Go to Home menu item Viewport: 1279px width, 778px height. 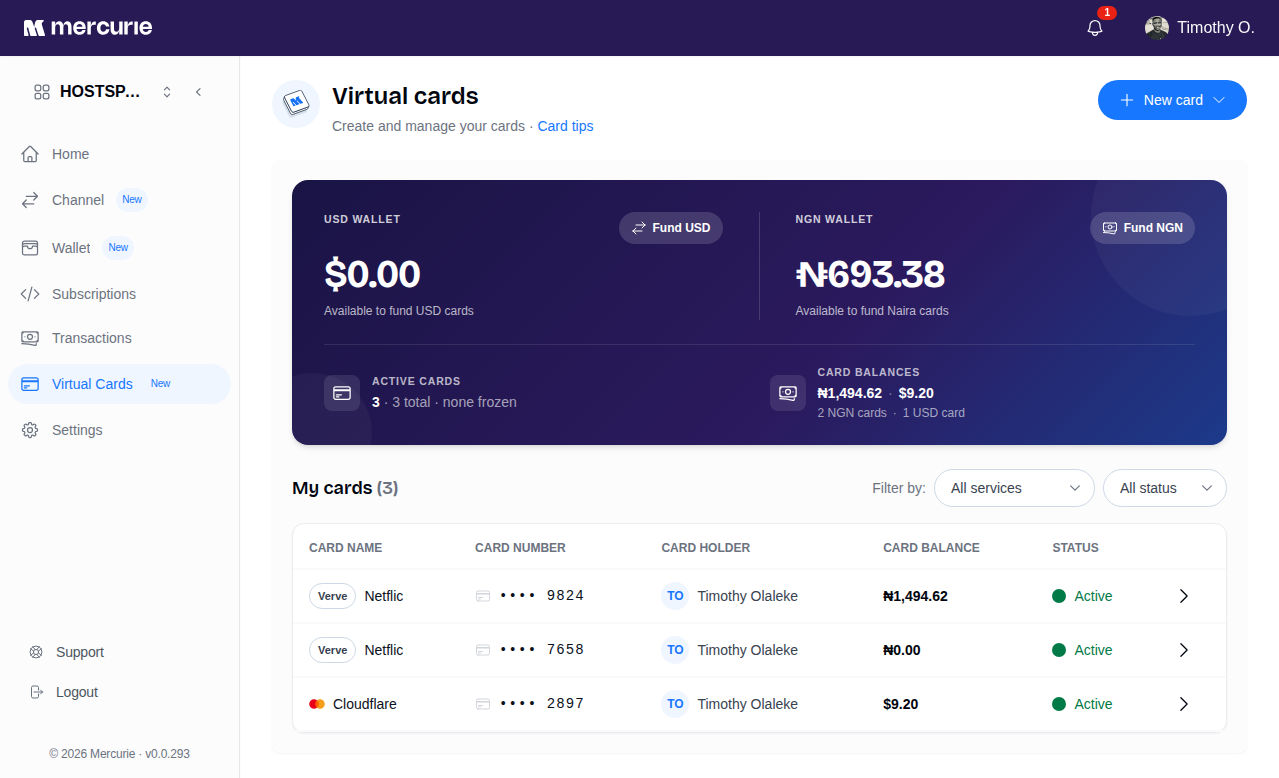(119, 154)
